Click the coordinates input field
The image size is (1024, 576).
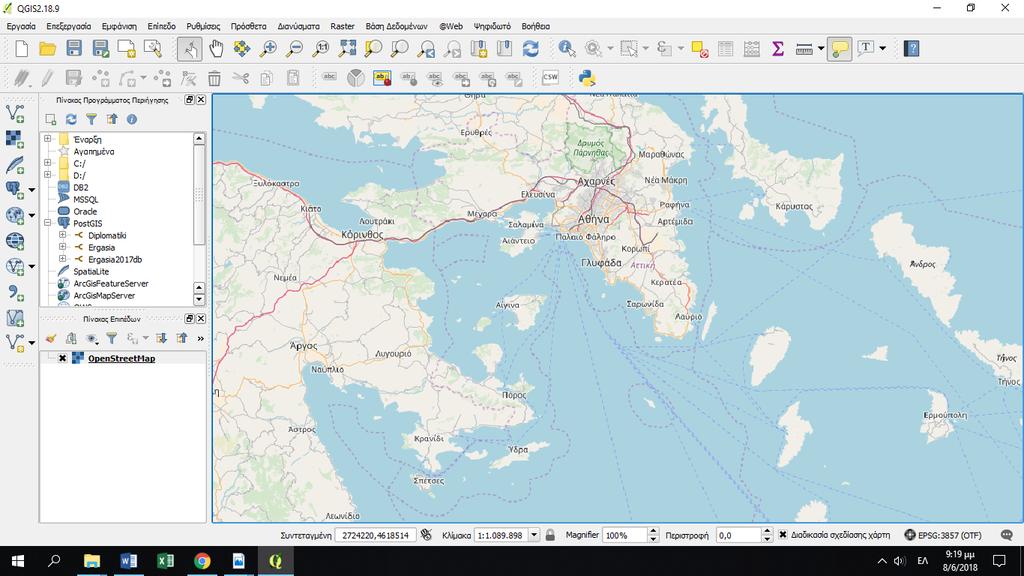(376, 535)
